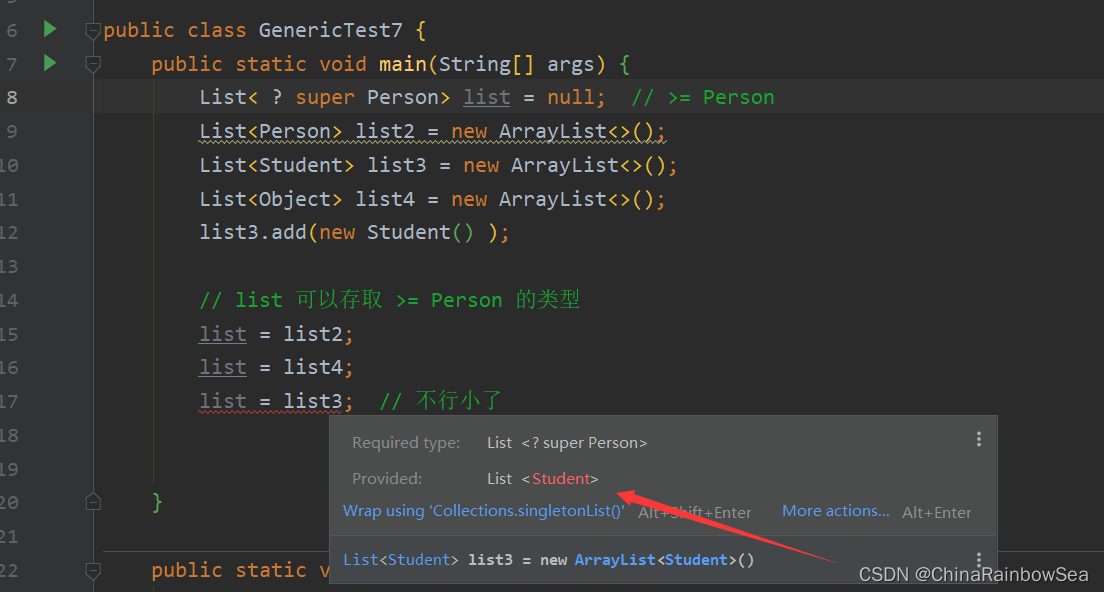This screenshot has height=592, width=1104.
Task: Click 'list2' in line 9 declaration
Action: tap(384, 131)
